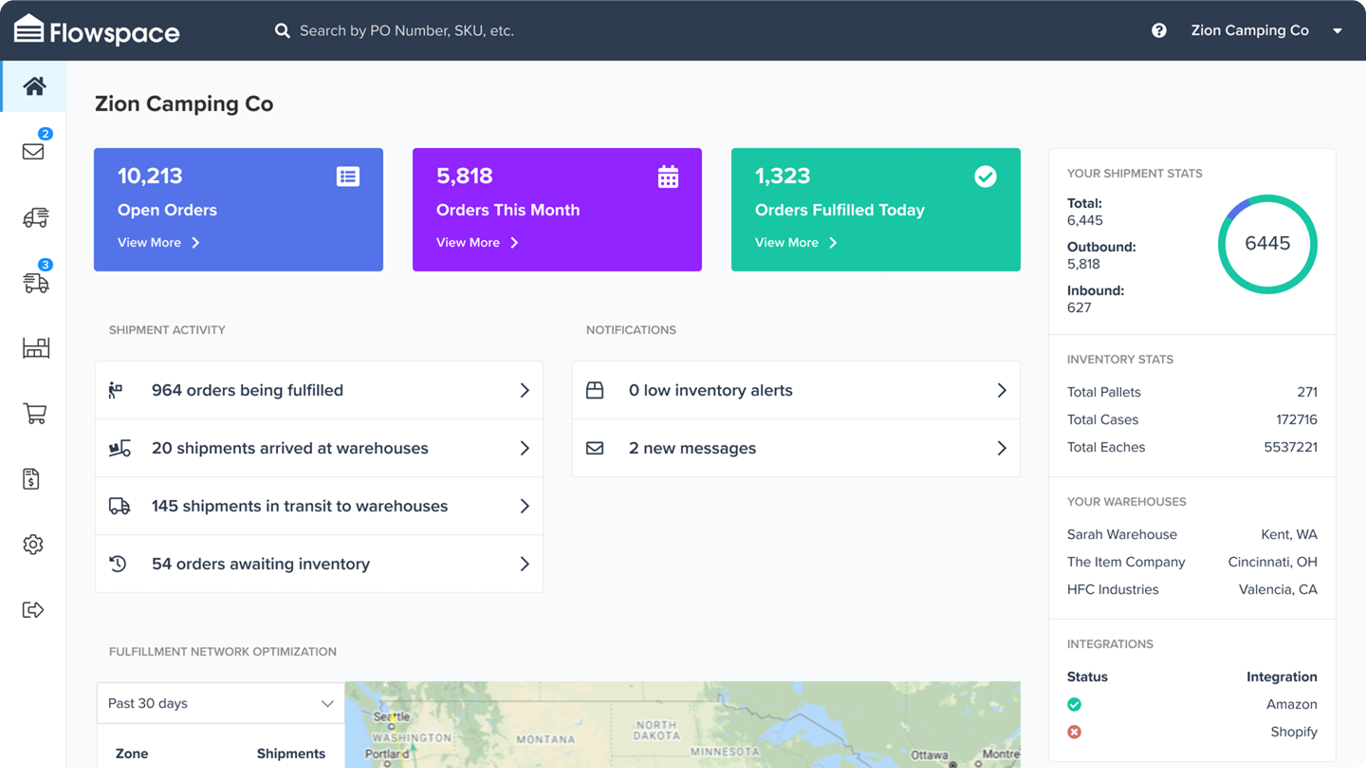Open orders using the shopping cart icon
The width and height of the screenshot is (1366, 768).
[x=33, y=413]
